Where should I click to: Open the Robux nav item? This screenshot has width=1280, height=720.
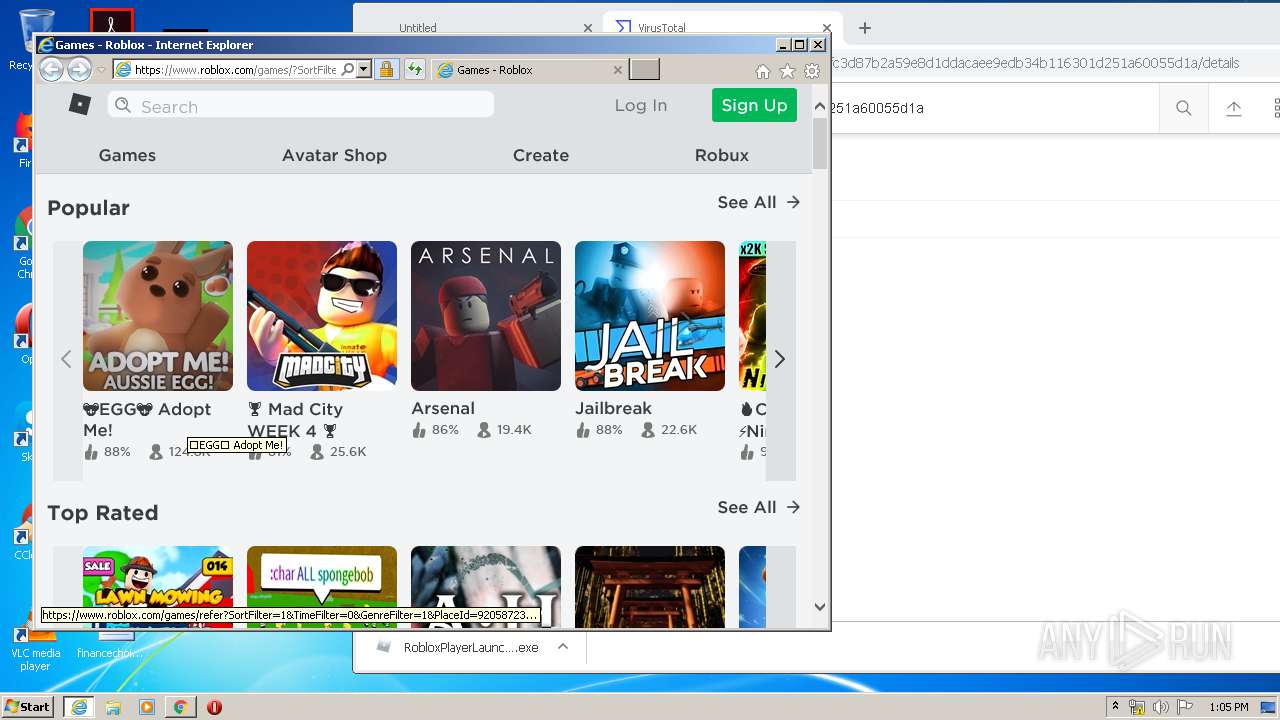pyautogui.click(x=722, y=155)
